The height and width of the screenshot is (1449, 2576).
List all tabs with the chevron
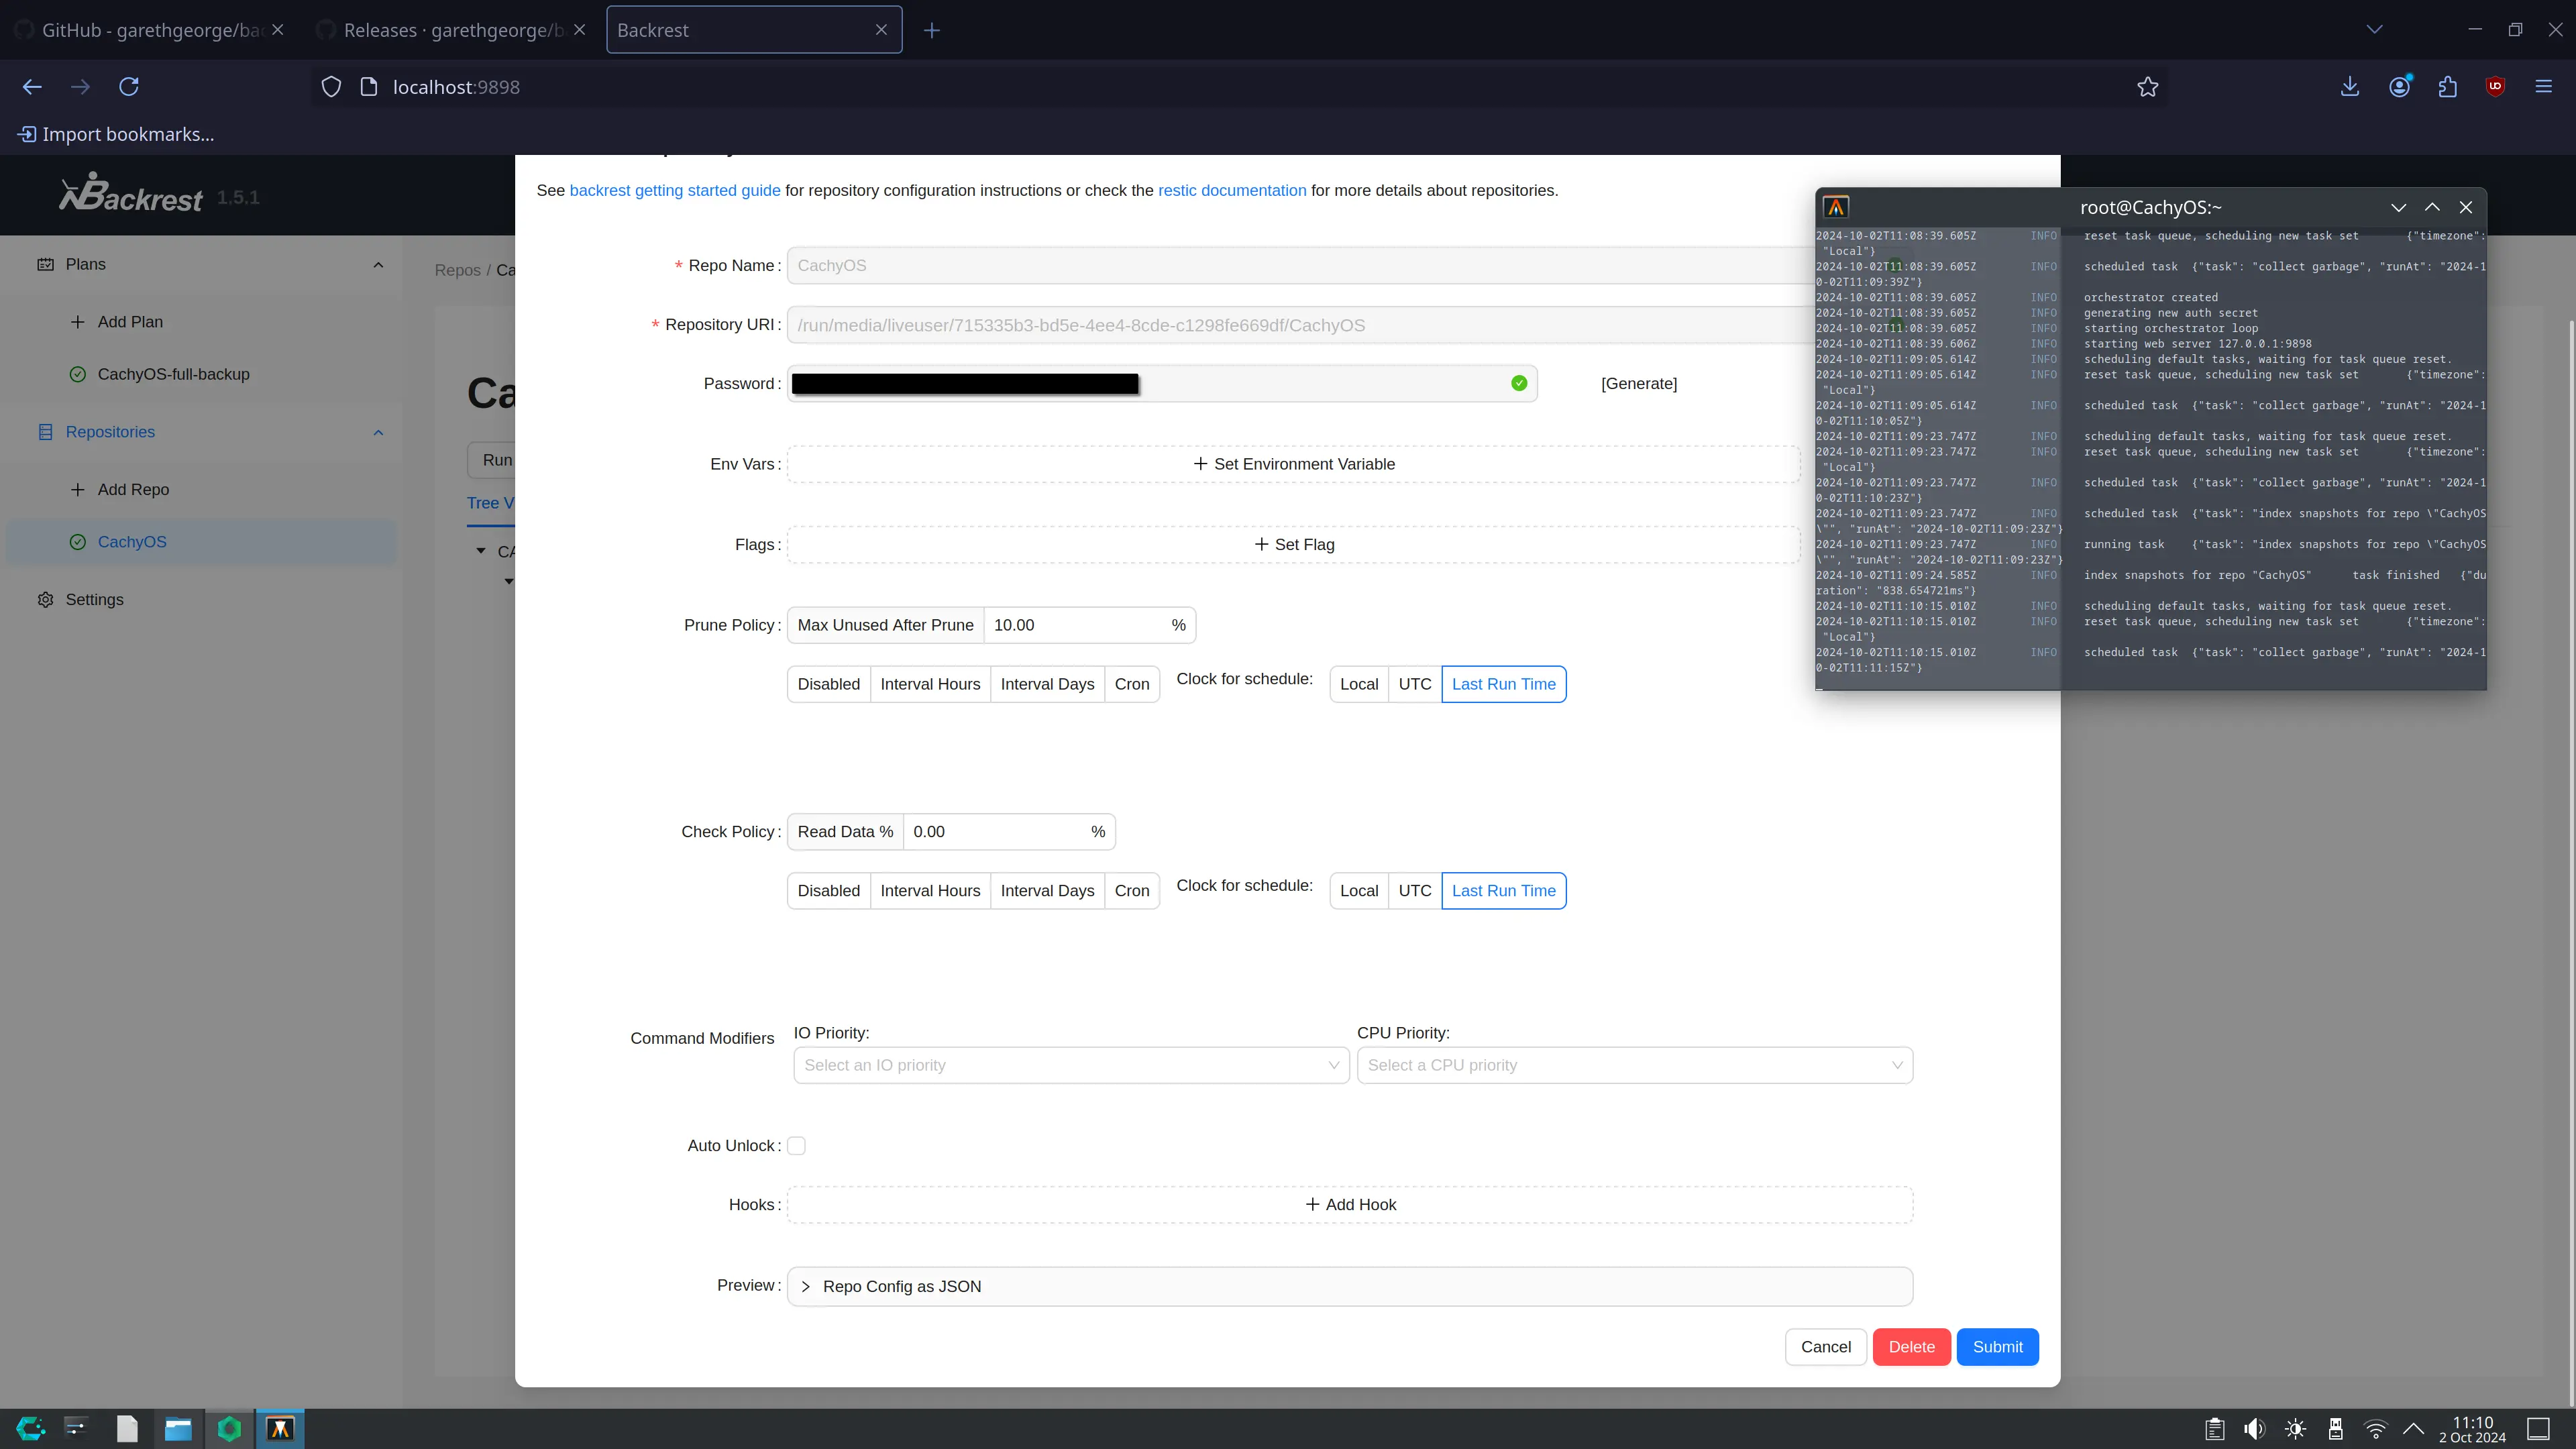2375,30
